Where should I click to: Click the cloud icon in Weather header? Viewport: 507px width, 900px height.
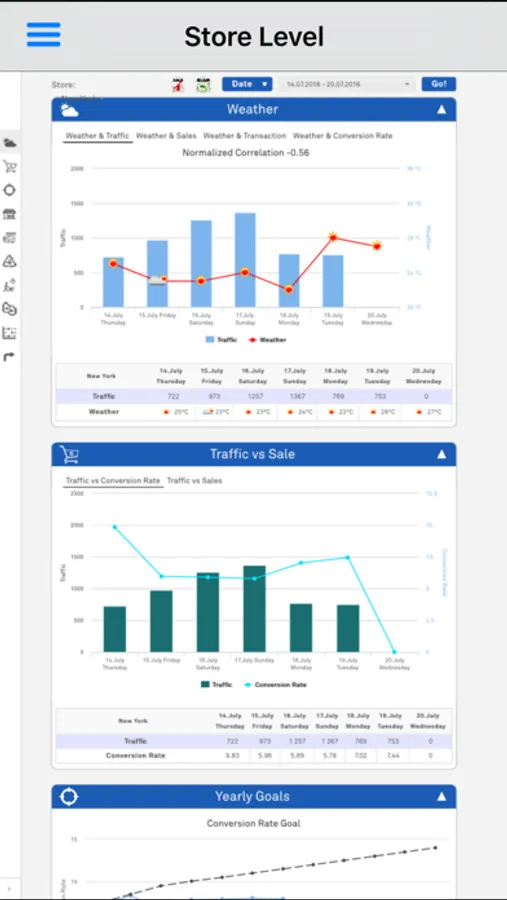point(69,110)
